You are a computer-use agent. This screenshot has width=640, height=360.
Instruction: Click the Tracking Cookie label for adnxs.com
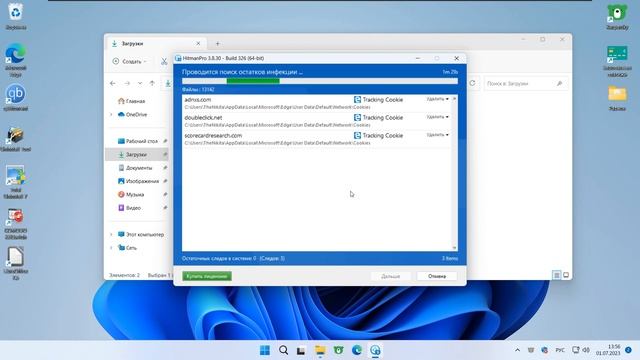coord(382,100)
